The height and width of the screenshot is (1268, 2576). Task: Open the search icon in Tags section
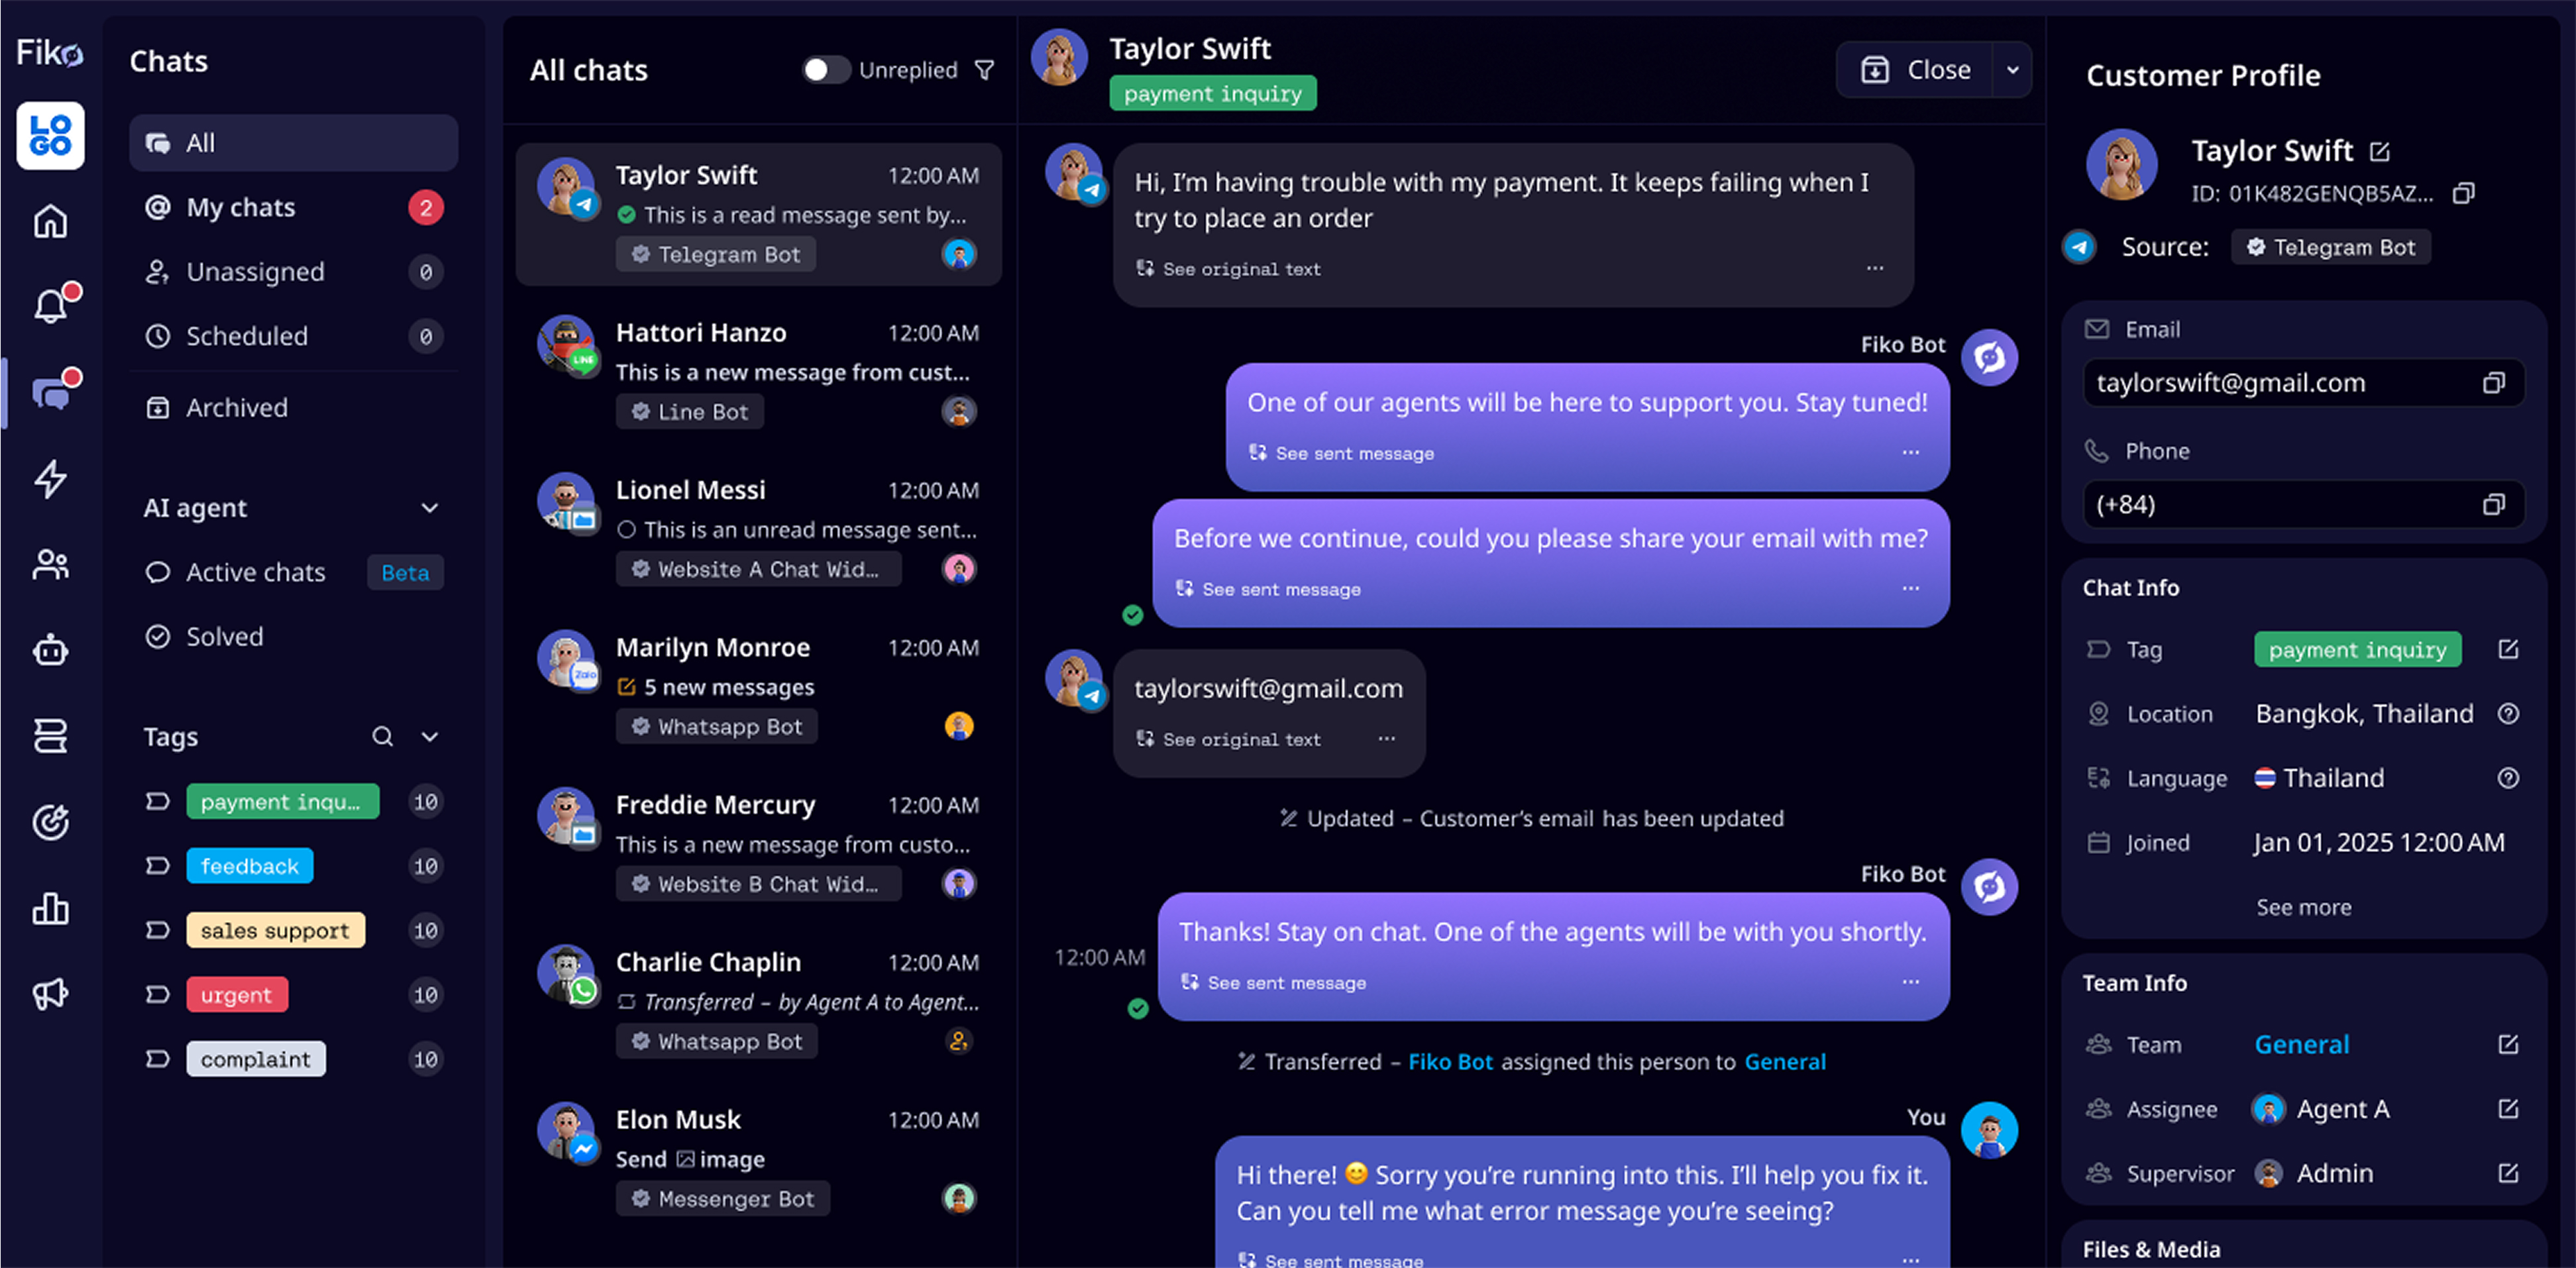(383, 736)
